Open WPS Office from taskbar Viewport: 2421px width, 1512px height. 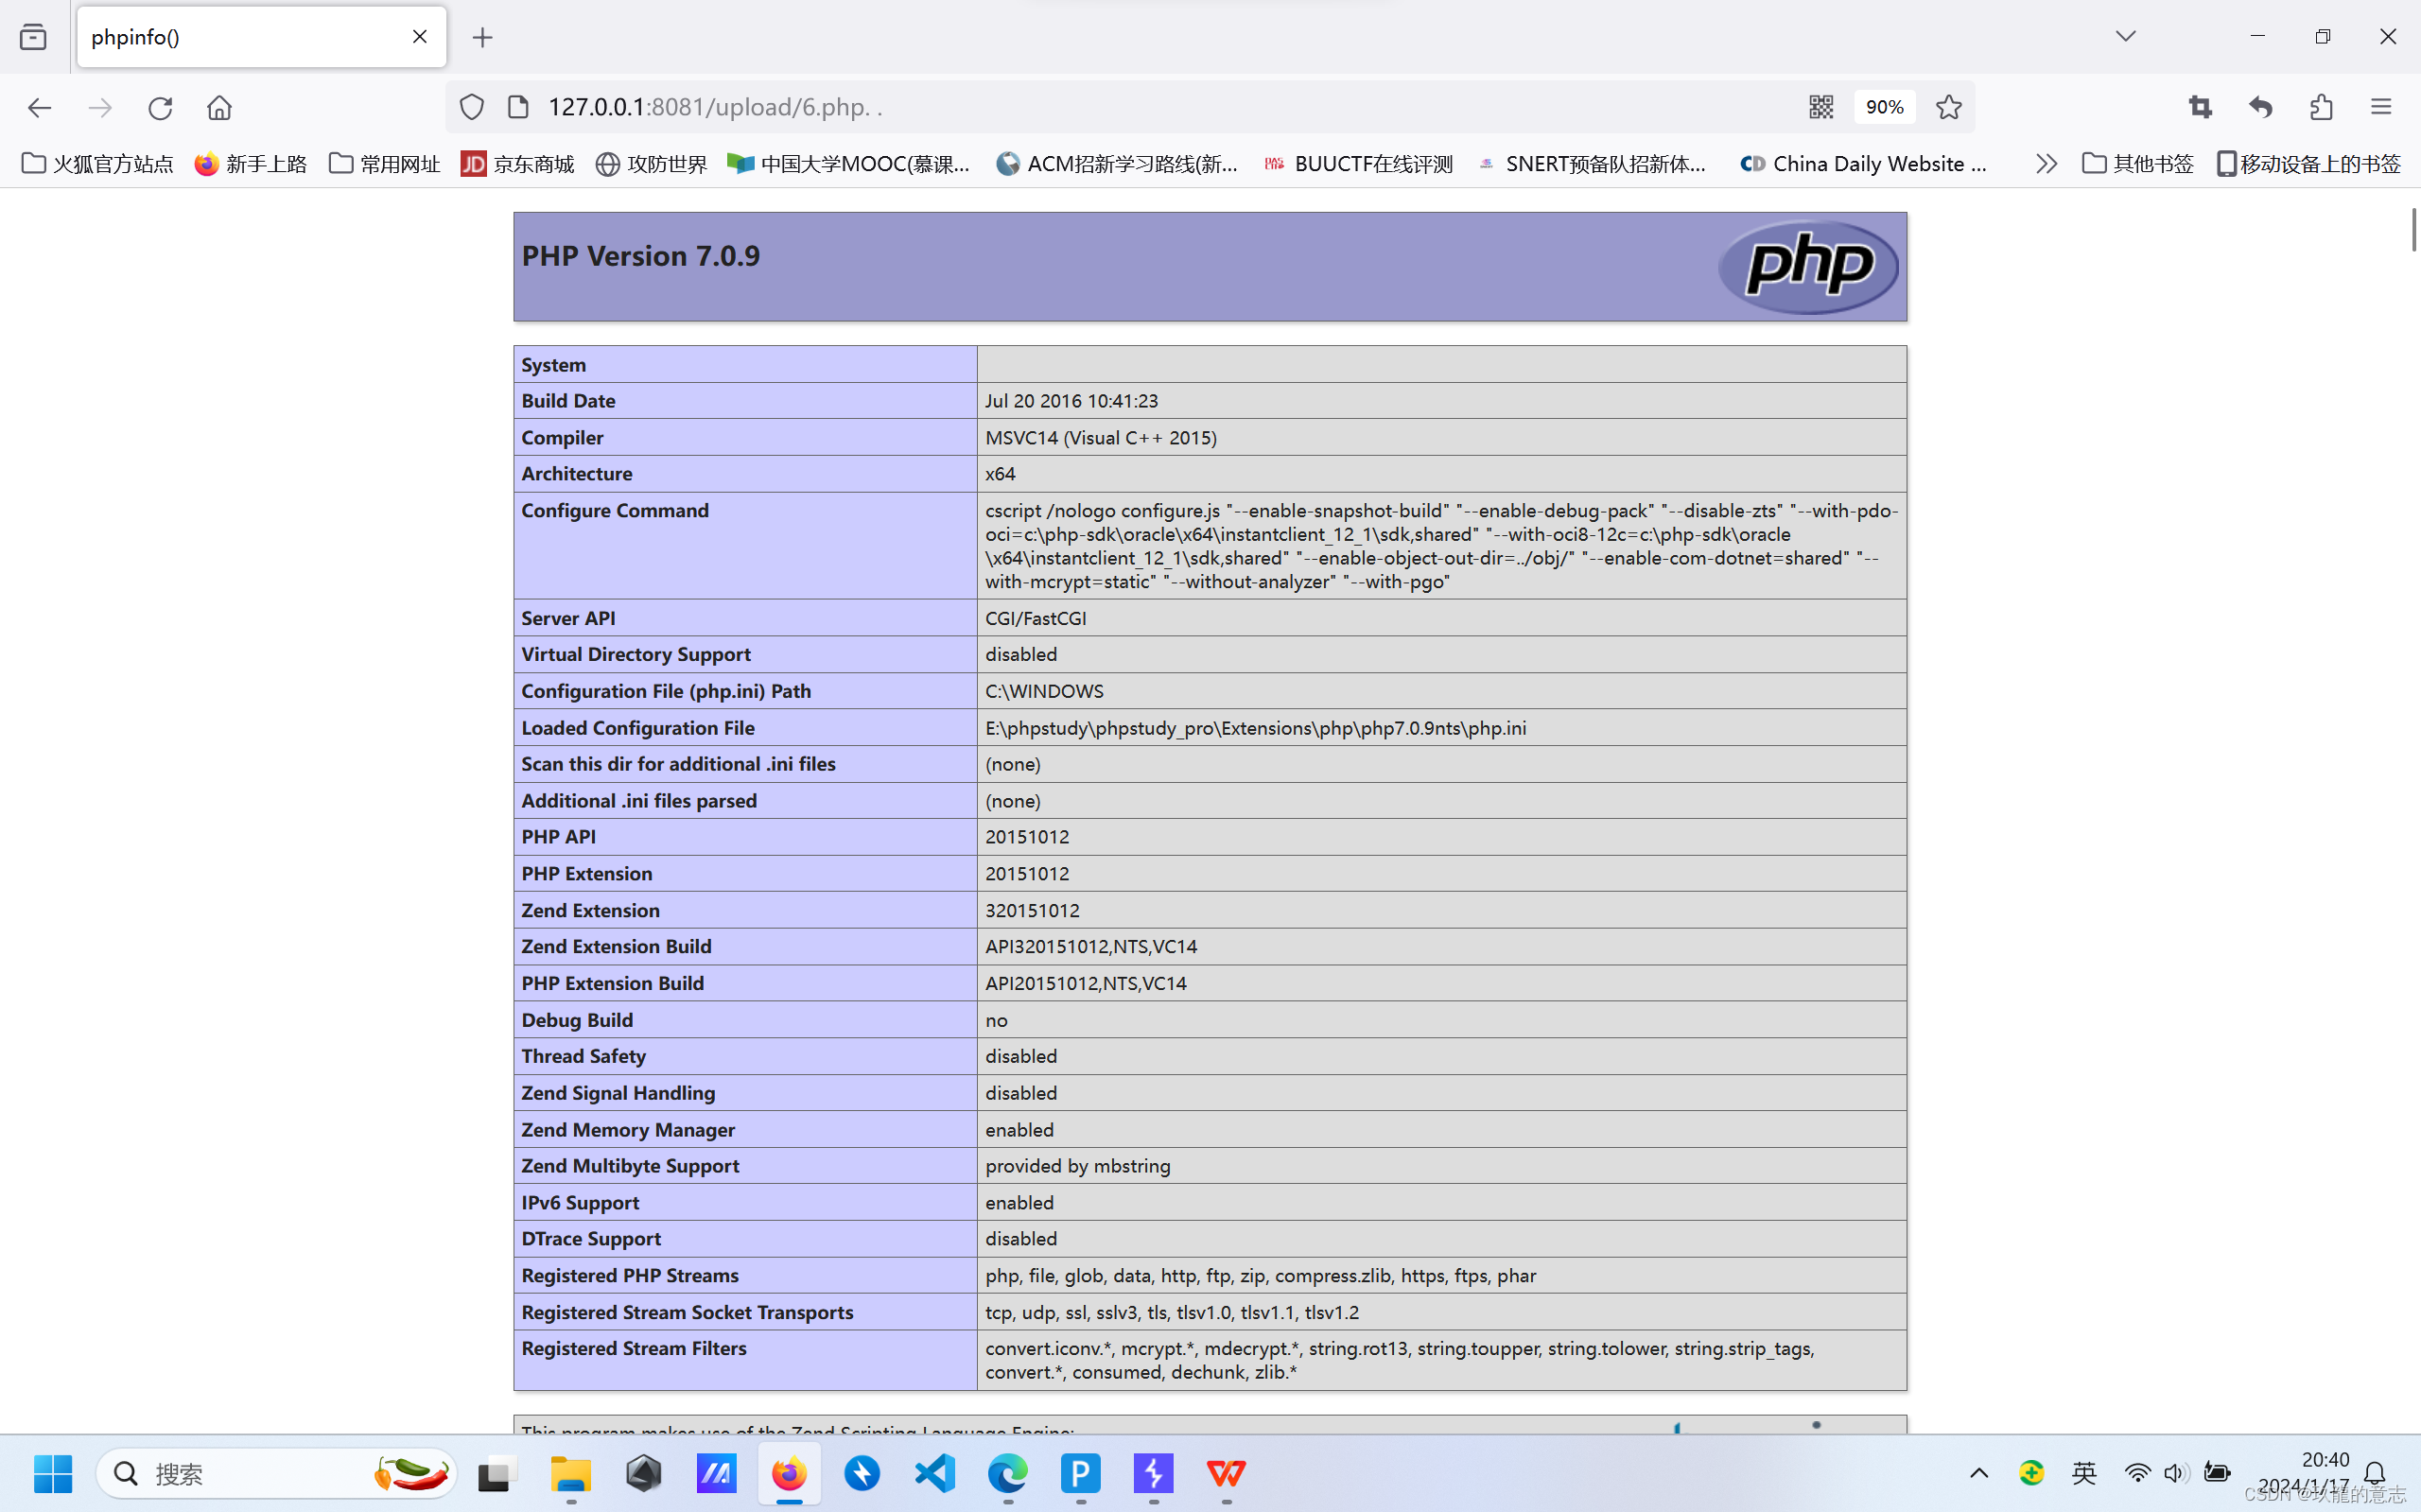[1226, 1473]
